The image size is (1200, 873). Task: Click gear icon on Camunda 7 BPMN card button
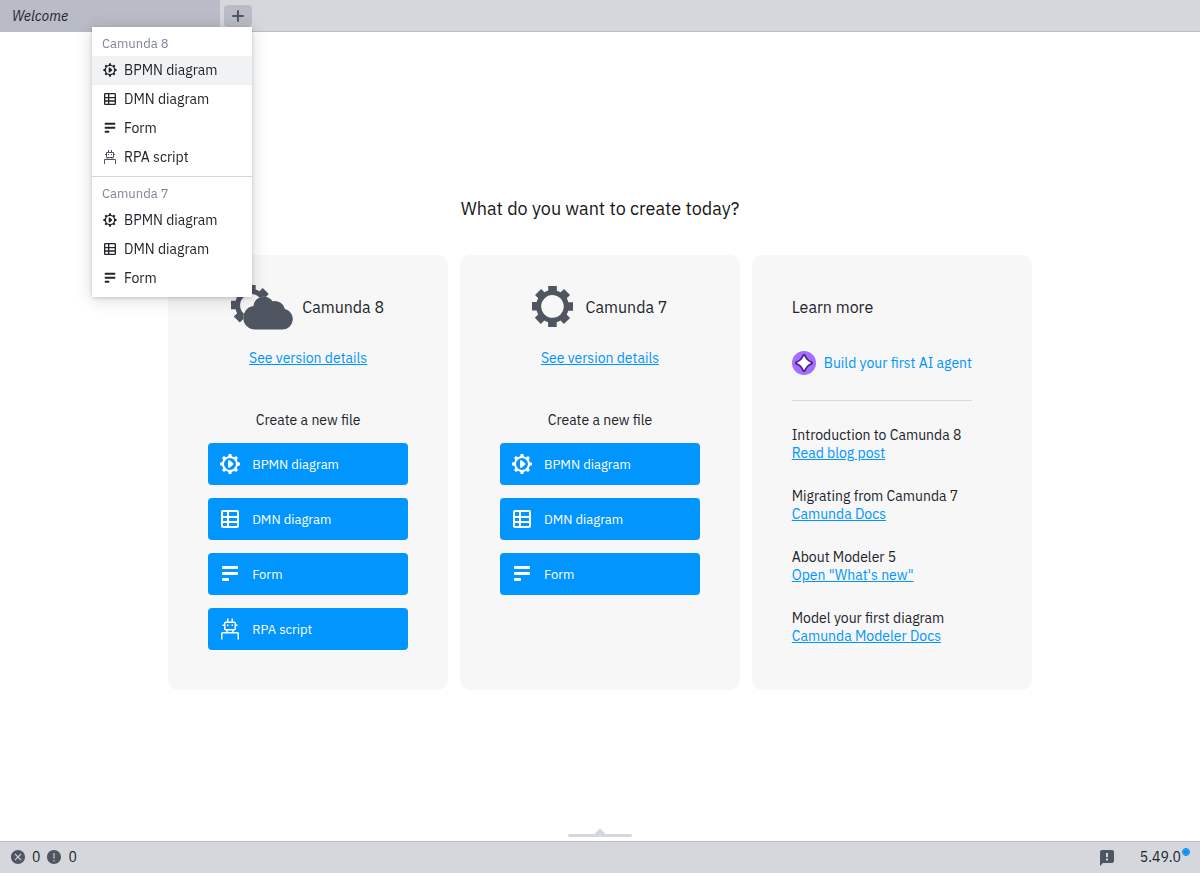(x=522, y=464)
